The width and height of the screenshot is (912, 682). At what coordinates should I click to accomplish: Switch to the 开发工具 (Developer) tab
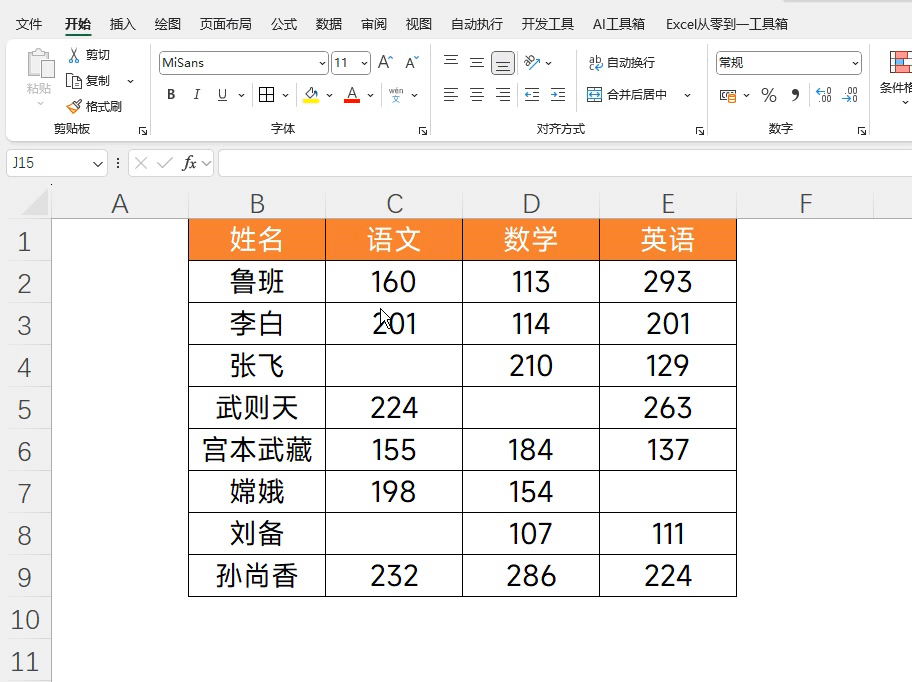pyautogui.click(x=547, y=24)
